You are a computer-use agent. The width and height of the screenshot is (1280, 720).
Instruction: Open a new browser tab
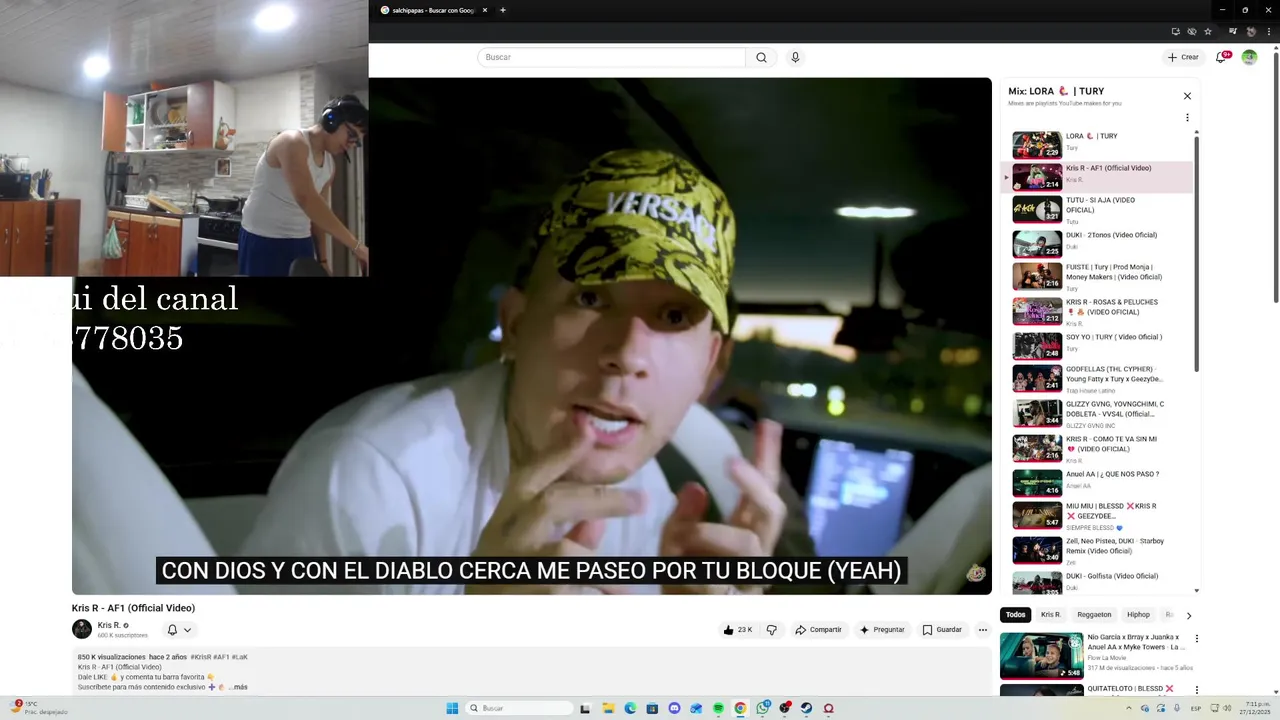pos(502,10)
